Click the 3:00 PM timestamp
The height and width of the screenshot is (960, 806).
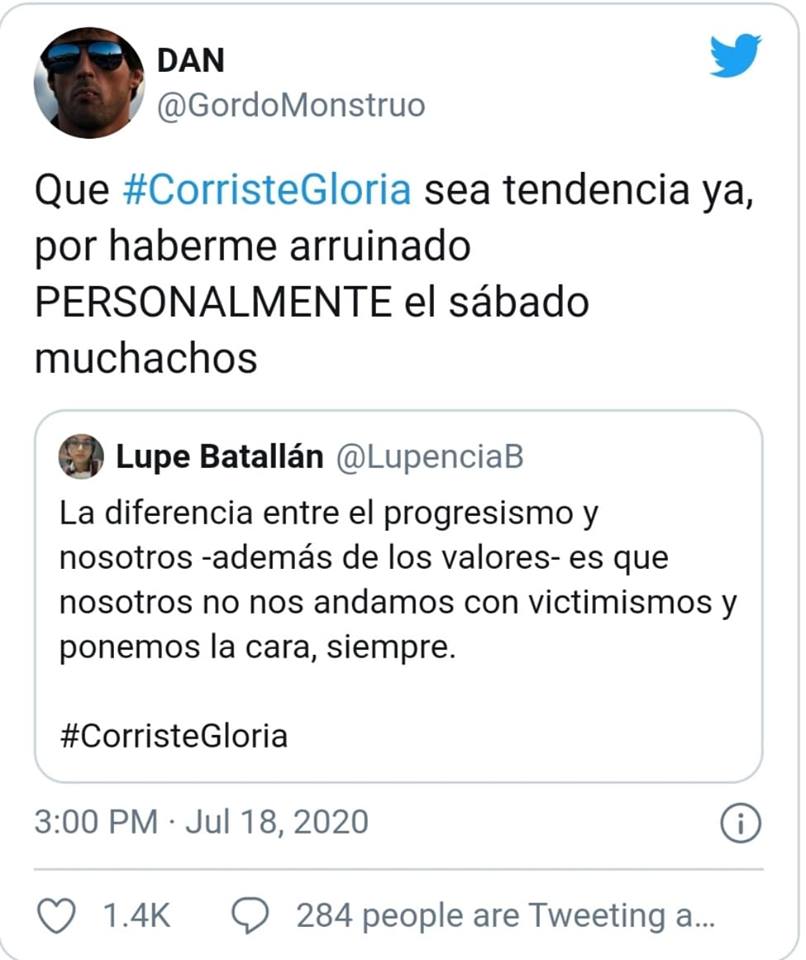95,822
